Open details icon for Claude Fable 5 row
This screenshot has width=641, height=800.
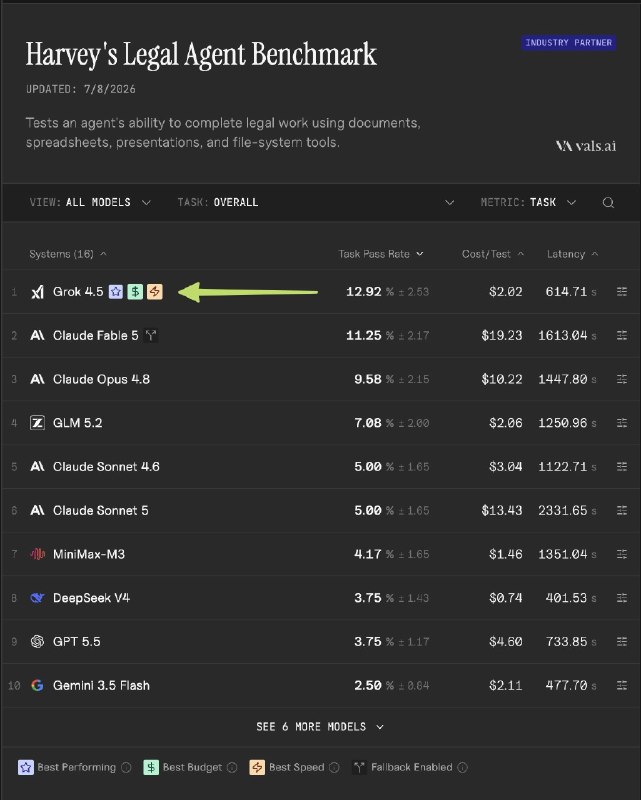coord(622,335)
